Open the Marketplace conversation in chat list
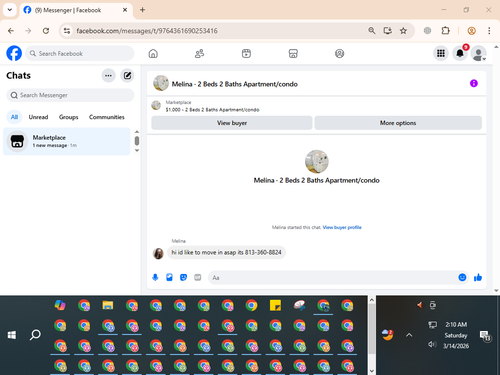This screenshot has height=375, width=500. pyautogui.click(x=67, y=141)
